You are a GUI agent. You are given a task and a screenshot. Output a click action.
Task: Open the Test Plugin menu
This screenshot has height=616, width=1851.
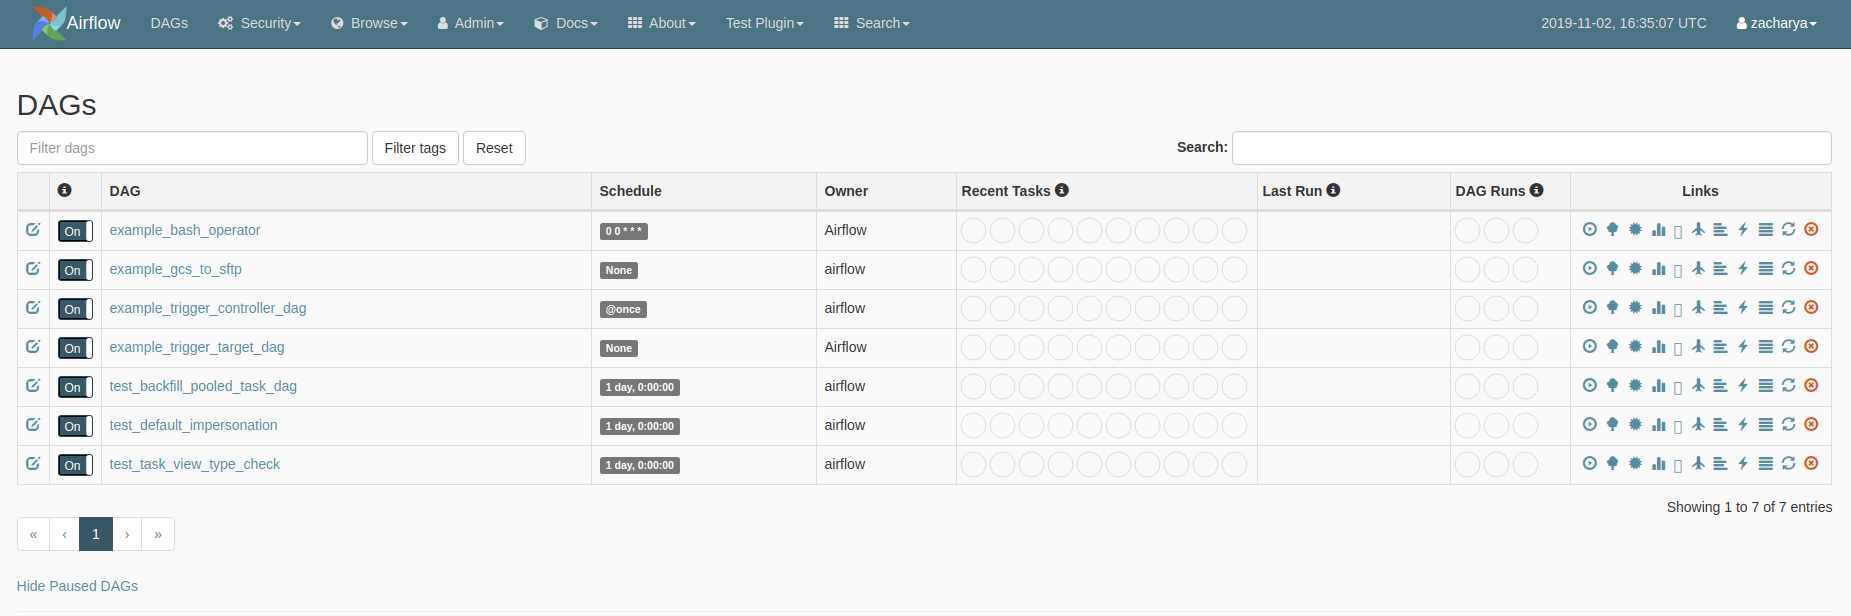[x=764, y=23]
